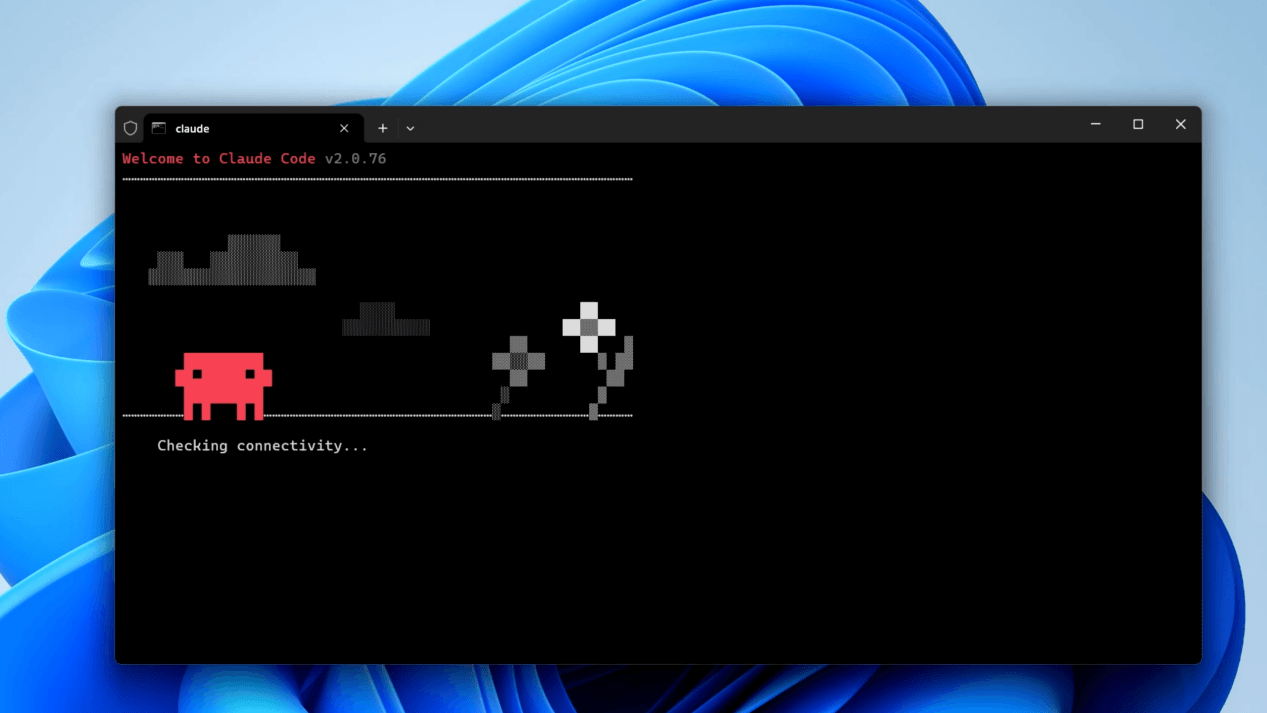
Task: Click the admin shield icon in title bar
Action: tap(130, 128)
